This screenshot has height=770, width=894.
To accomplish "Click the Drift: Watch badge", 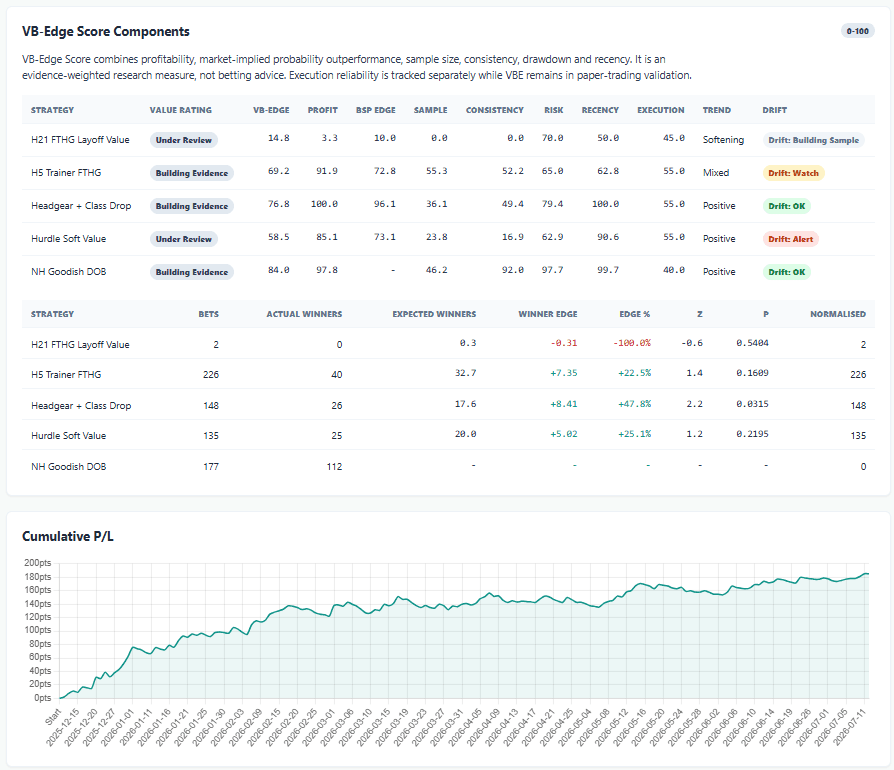I will pos(793,173).
